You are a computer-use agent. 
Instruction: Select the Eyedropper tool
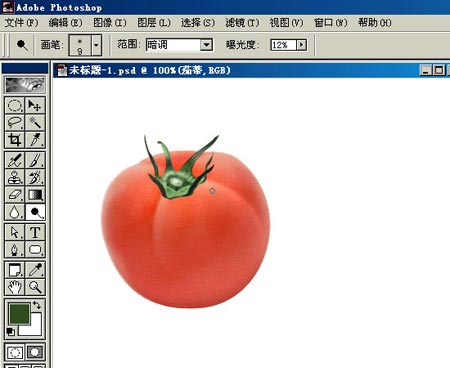coord(35,270)
